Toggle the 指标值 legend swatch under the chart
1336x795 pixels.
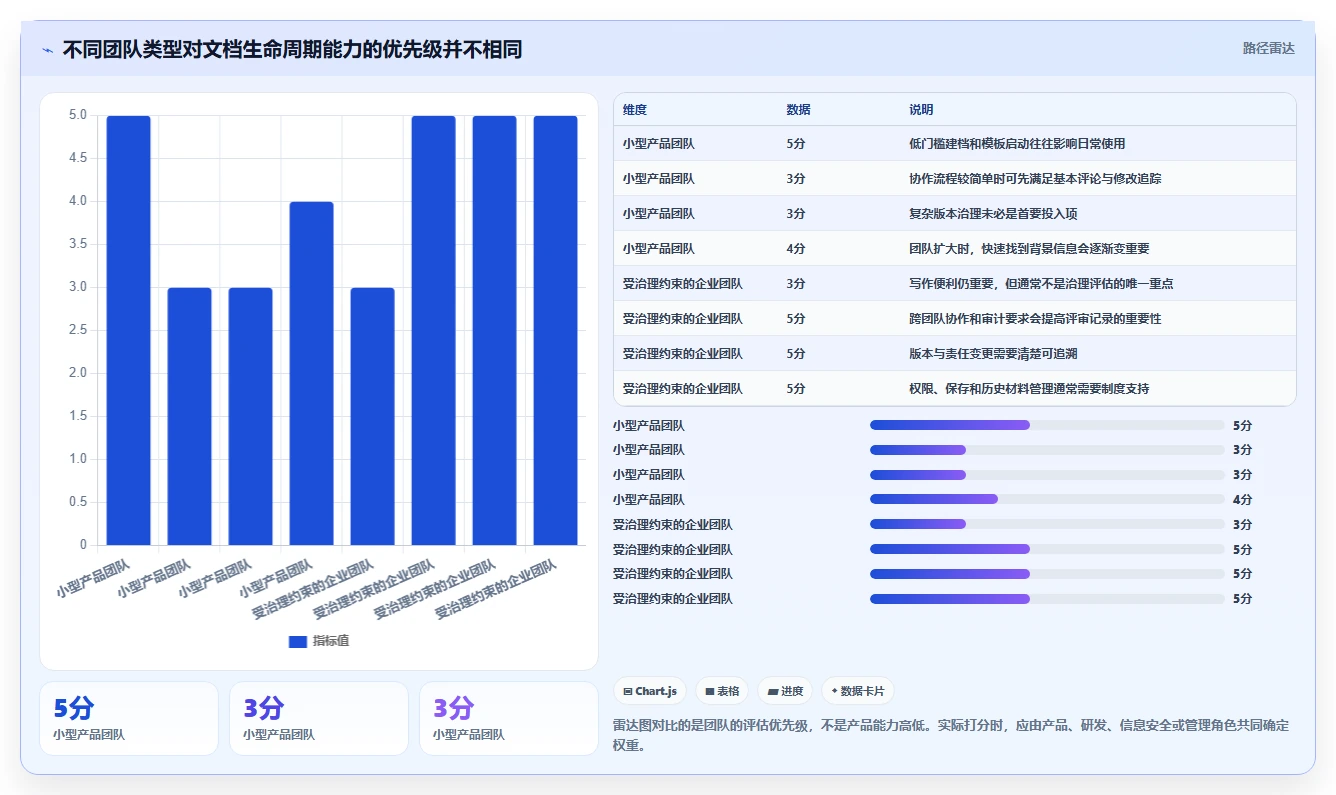pyautogui.click(x=298, y=641)
